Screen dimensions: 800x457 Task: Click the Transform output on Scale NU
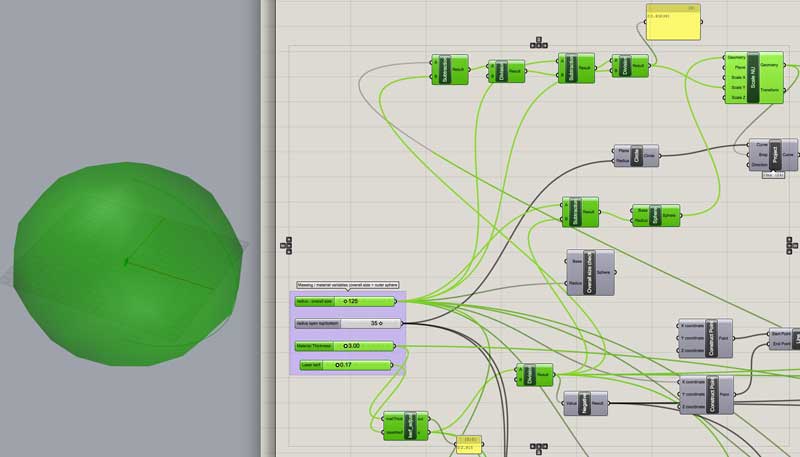coord(769,90)
